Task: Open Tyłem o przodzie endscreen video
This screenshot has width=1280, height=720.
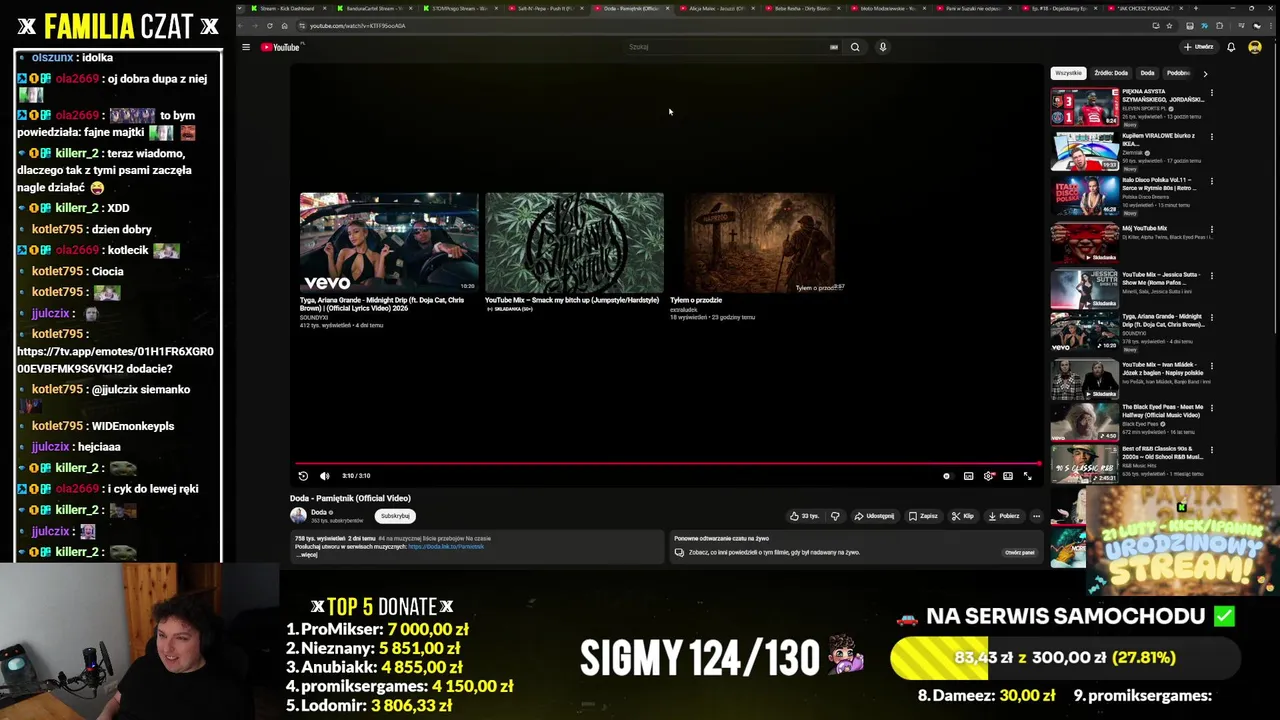Action: pyautogui.click(x=759, y=242)
